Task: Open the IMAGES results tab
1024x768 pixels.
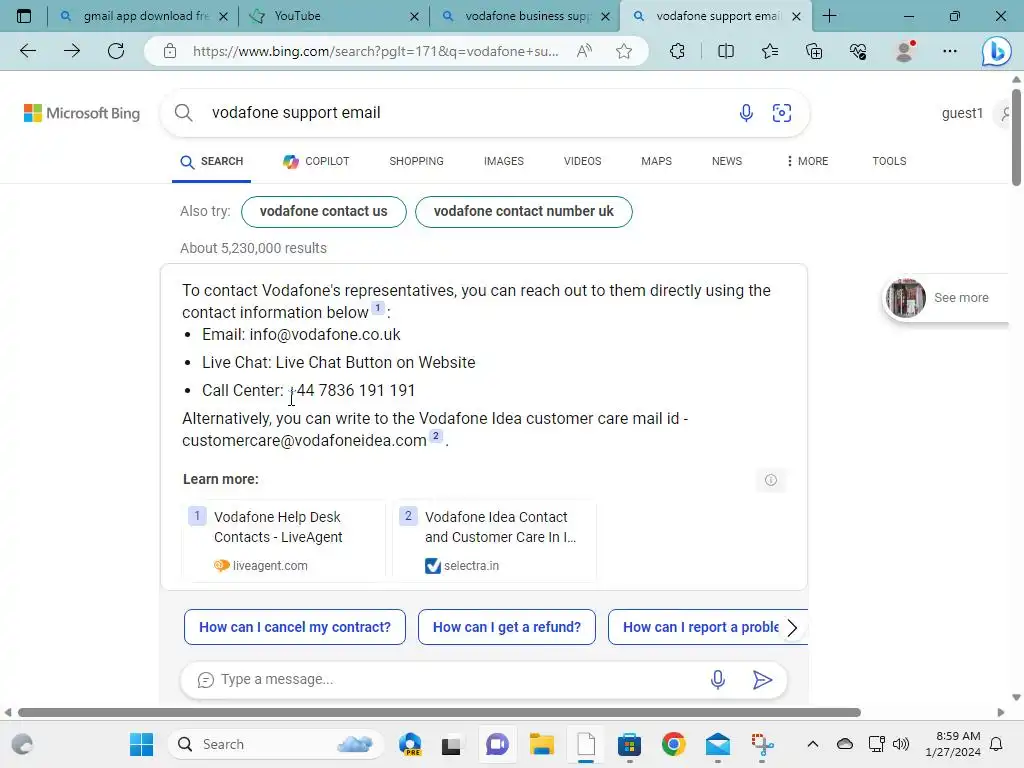Action: 504,161
